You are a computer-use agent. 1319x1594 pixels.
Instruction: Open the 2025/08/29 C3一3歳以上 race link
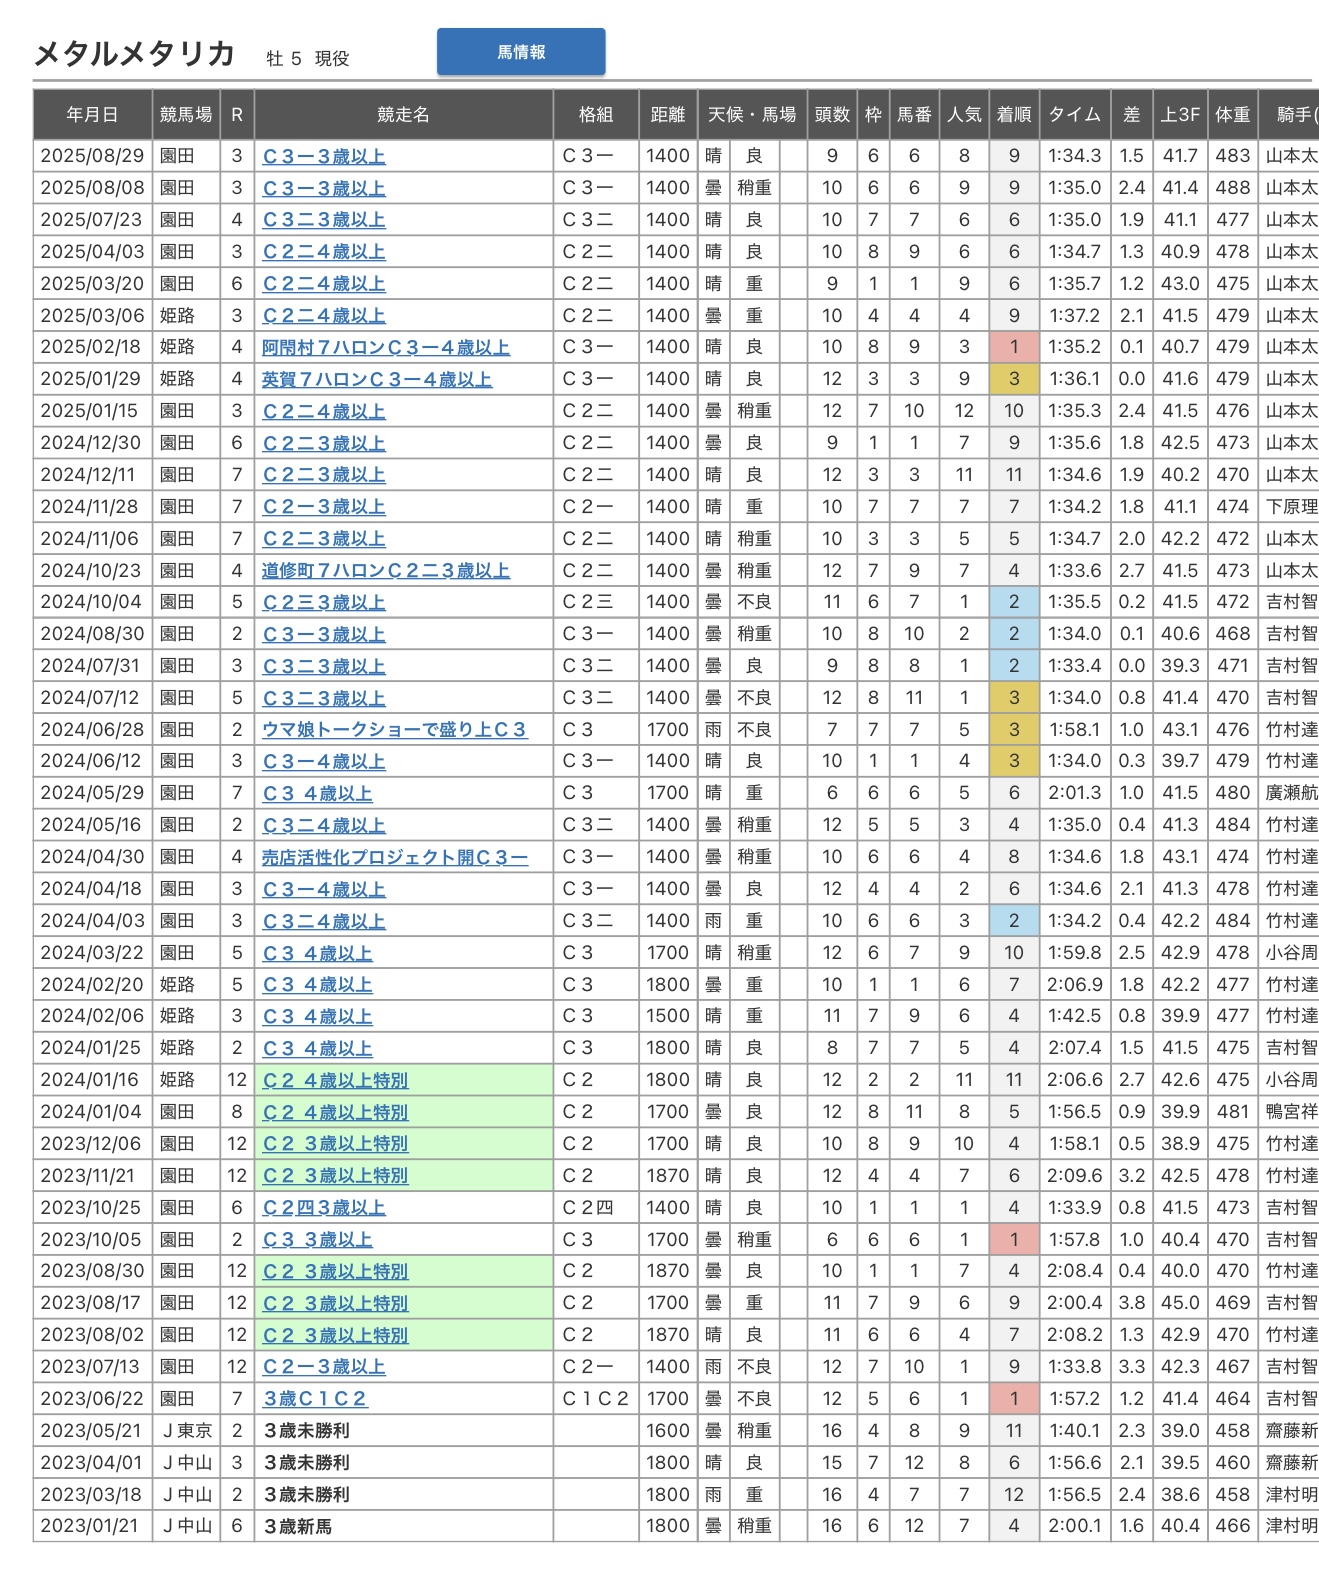[x=323, y=157]
